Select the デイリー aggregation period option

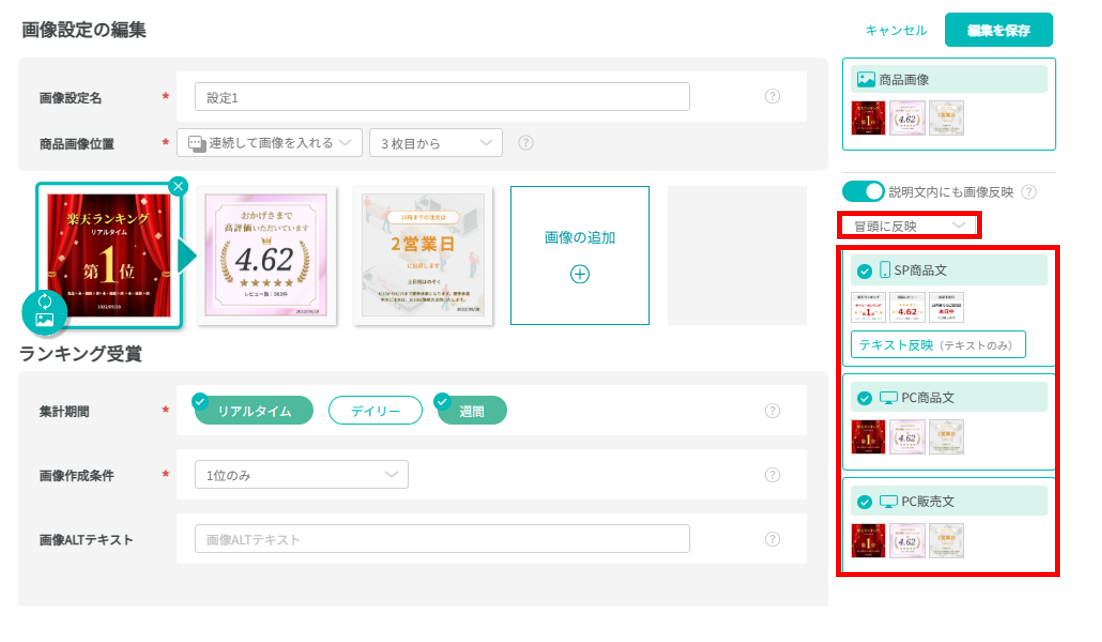tap(376, 411)
